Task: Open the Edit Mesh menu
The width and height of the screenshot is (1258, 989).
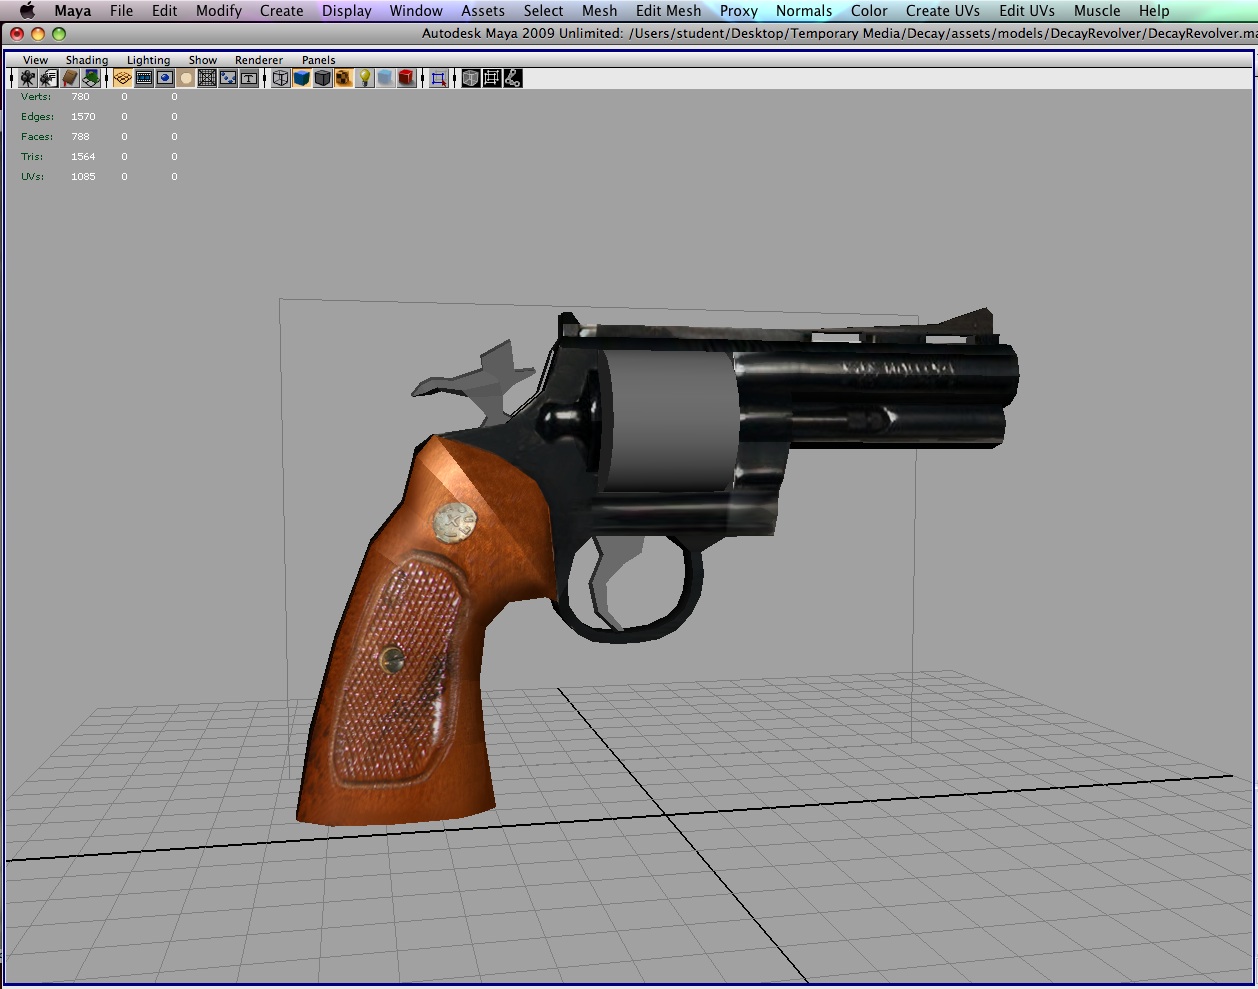Action: 669,11
